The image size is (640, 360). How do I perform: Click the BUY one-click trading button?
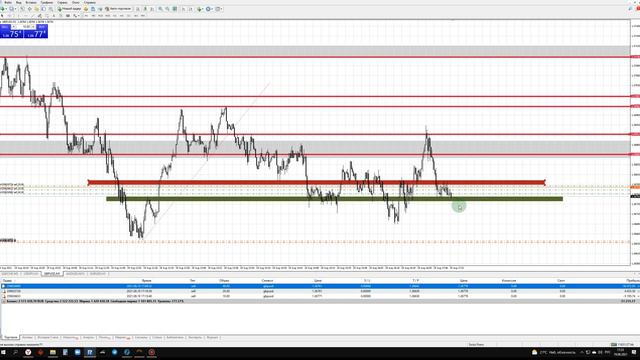coord(36,31)
